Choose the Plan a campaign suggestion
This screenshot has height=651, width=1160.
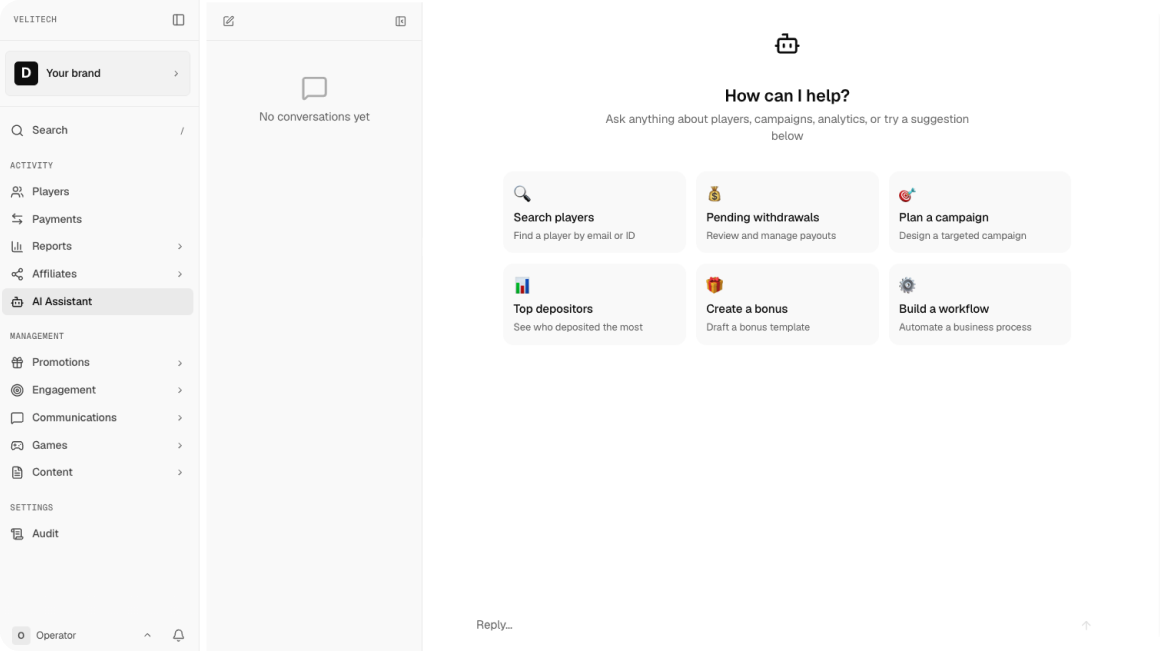point(979,212)
